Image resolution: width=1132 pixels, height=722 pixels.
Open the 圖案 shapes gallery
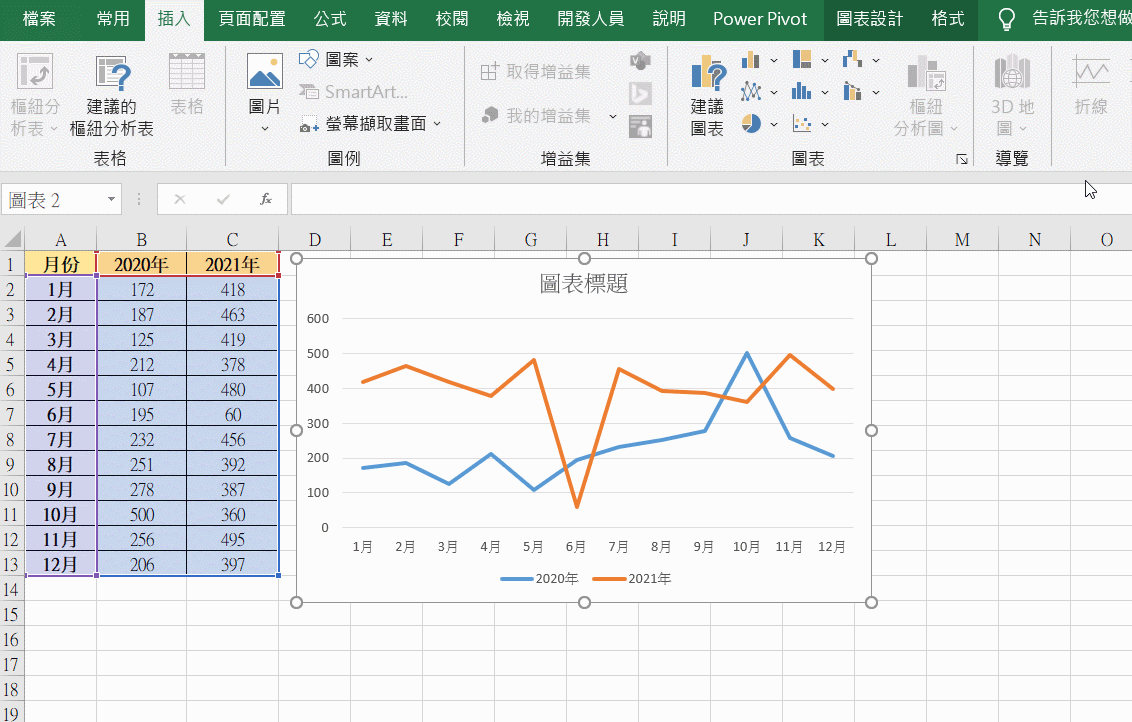pyautogui.click(x=336, y=59)
